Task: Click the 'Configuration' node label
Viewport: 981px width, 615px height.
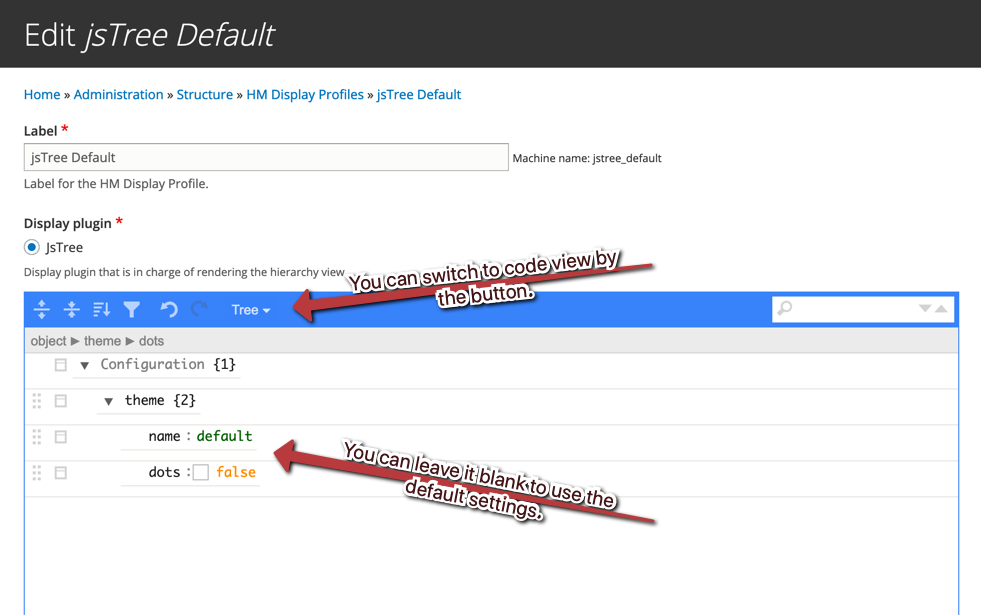Action: click(x=153, y=364)
